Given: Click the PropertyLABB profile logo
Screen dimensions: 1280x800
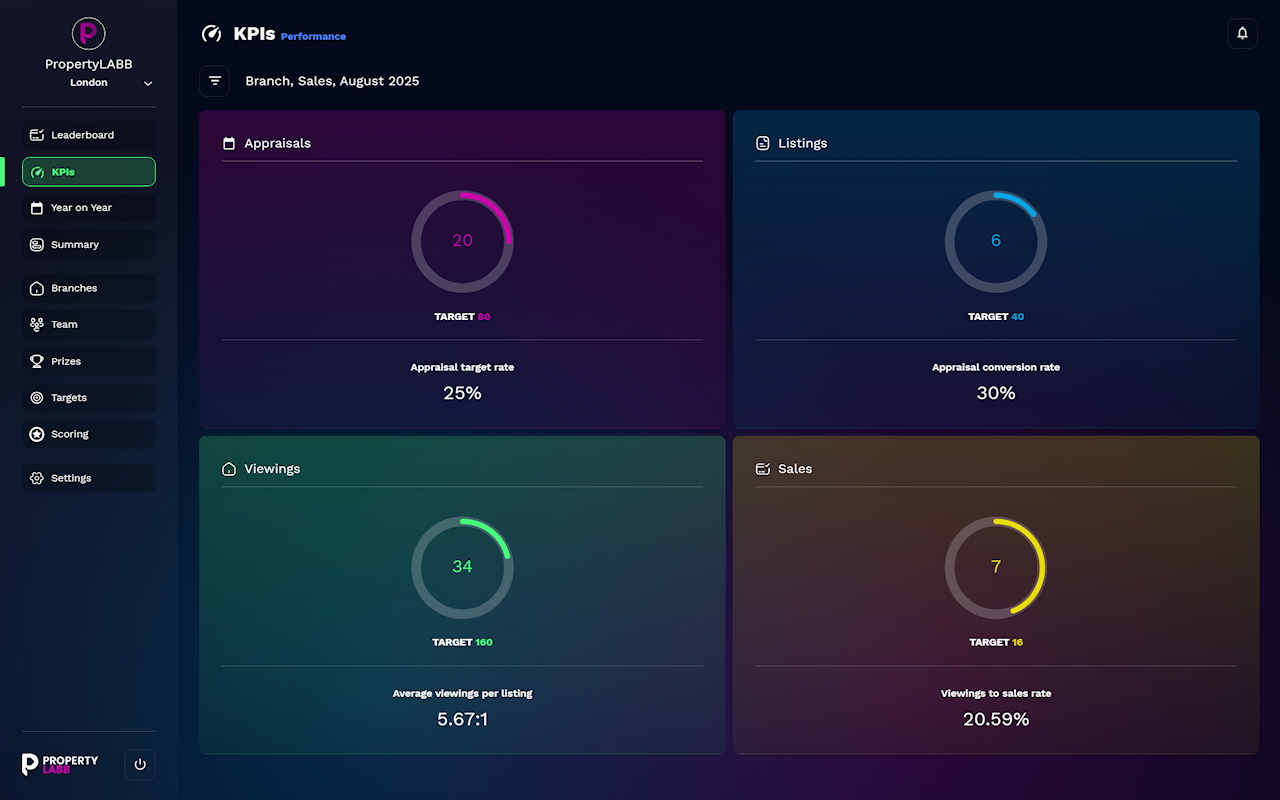Looking at the screenshot, I should coord(89,33).
